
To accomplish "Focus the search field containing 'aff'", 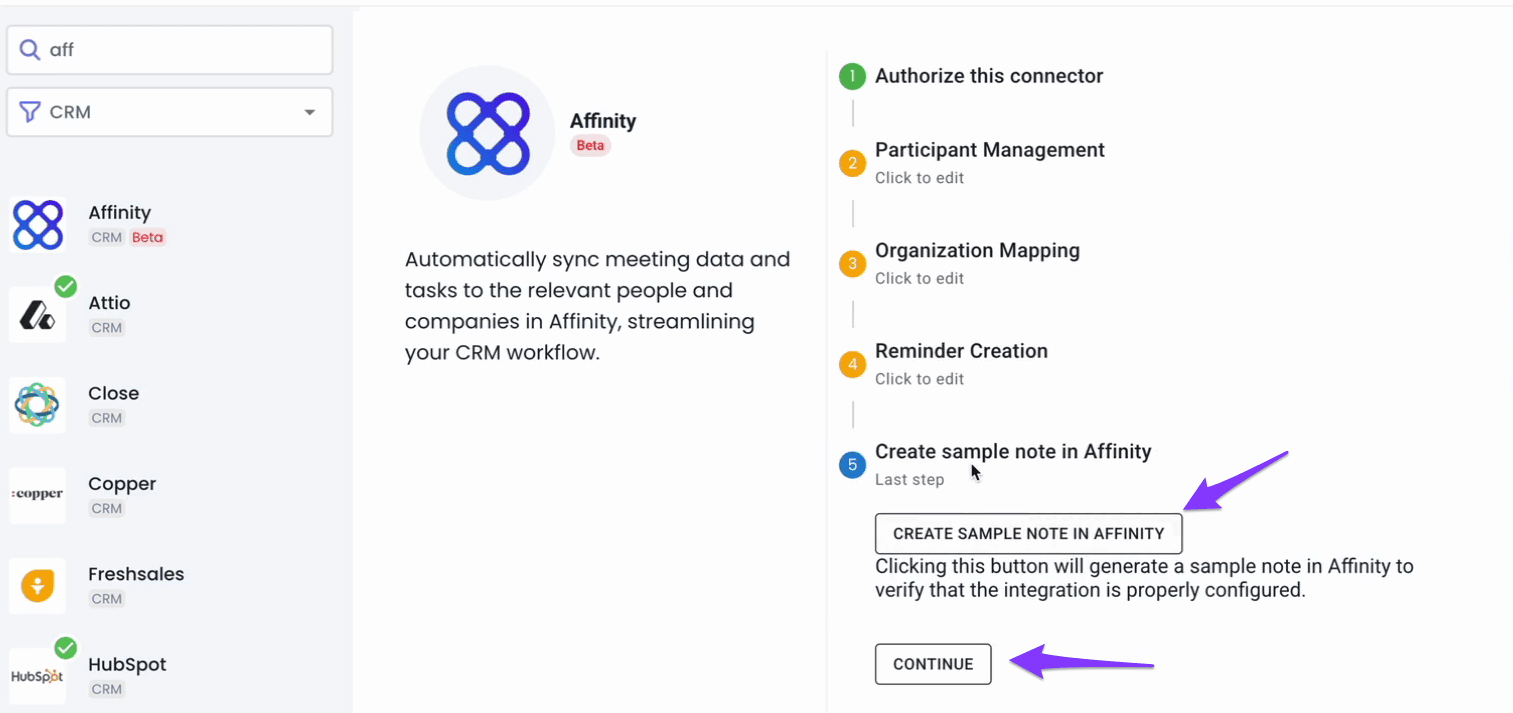I will [170, 50].
